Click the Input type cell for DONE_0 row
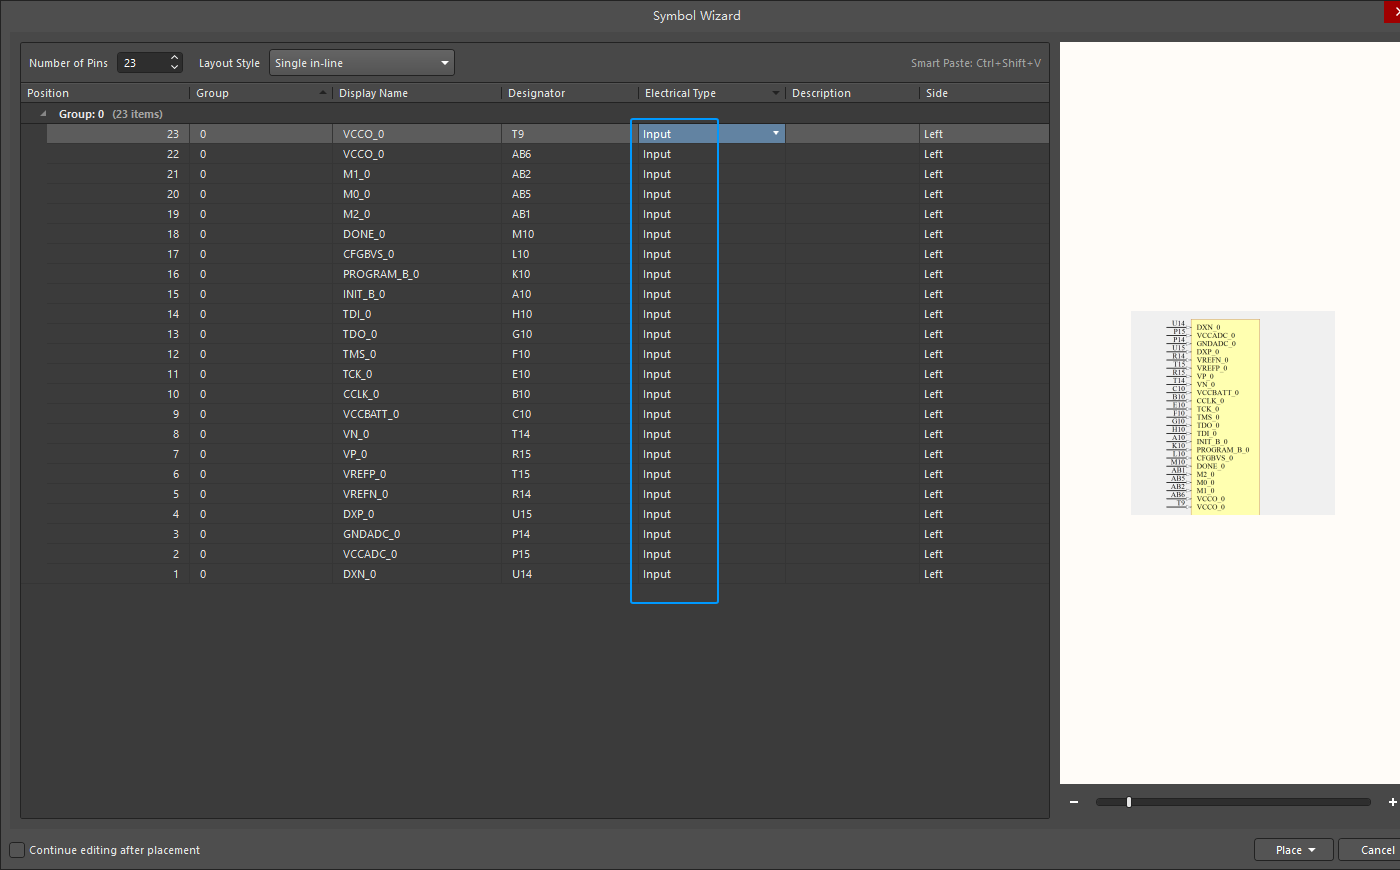The image size is (1400, 870). click(x=712, y=234)
